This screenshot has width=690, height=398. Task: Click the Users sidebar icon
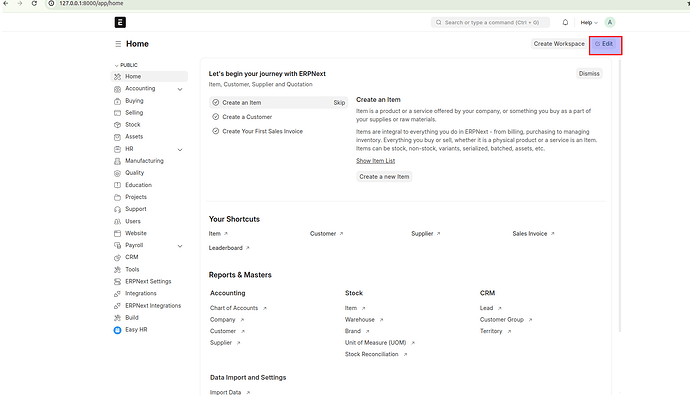point(117,222)
